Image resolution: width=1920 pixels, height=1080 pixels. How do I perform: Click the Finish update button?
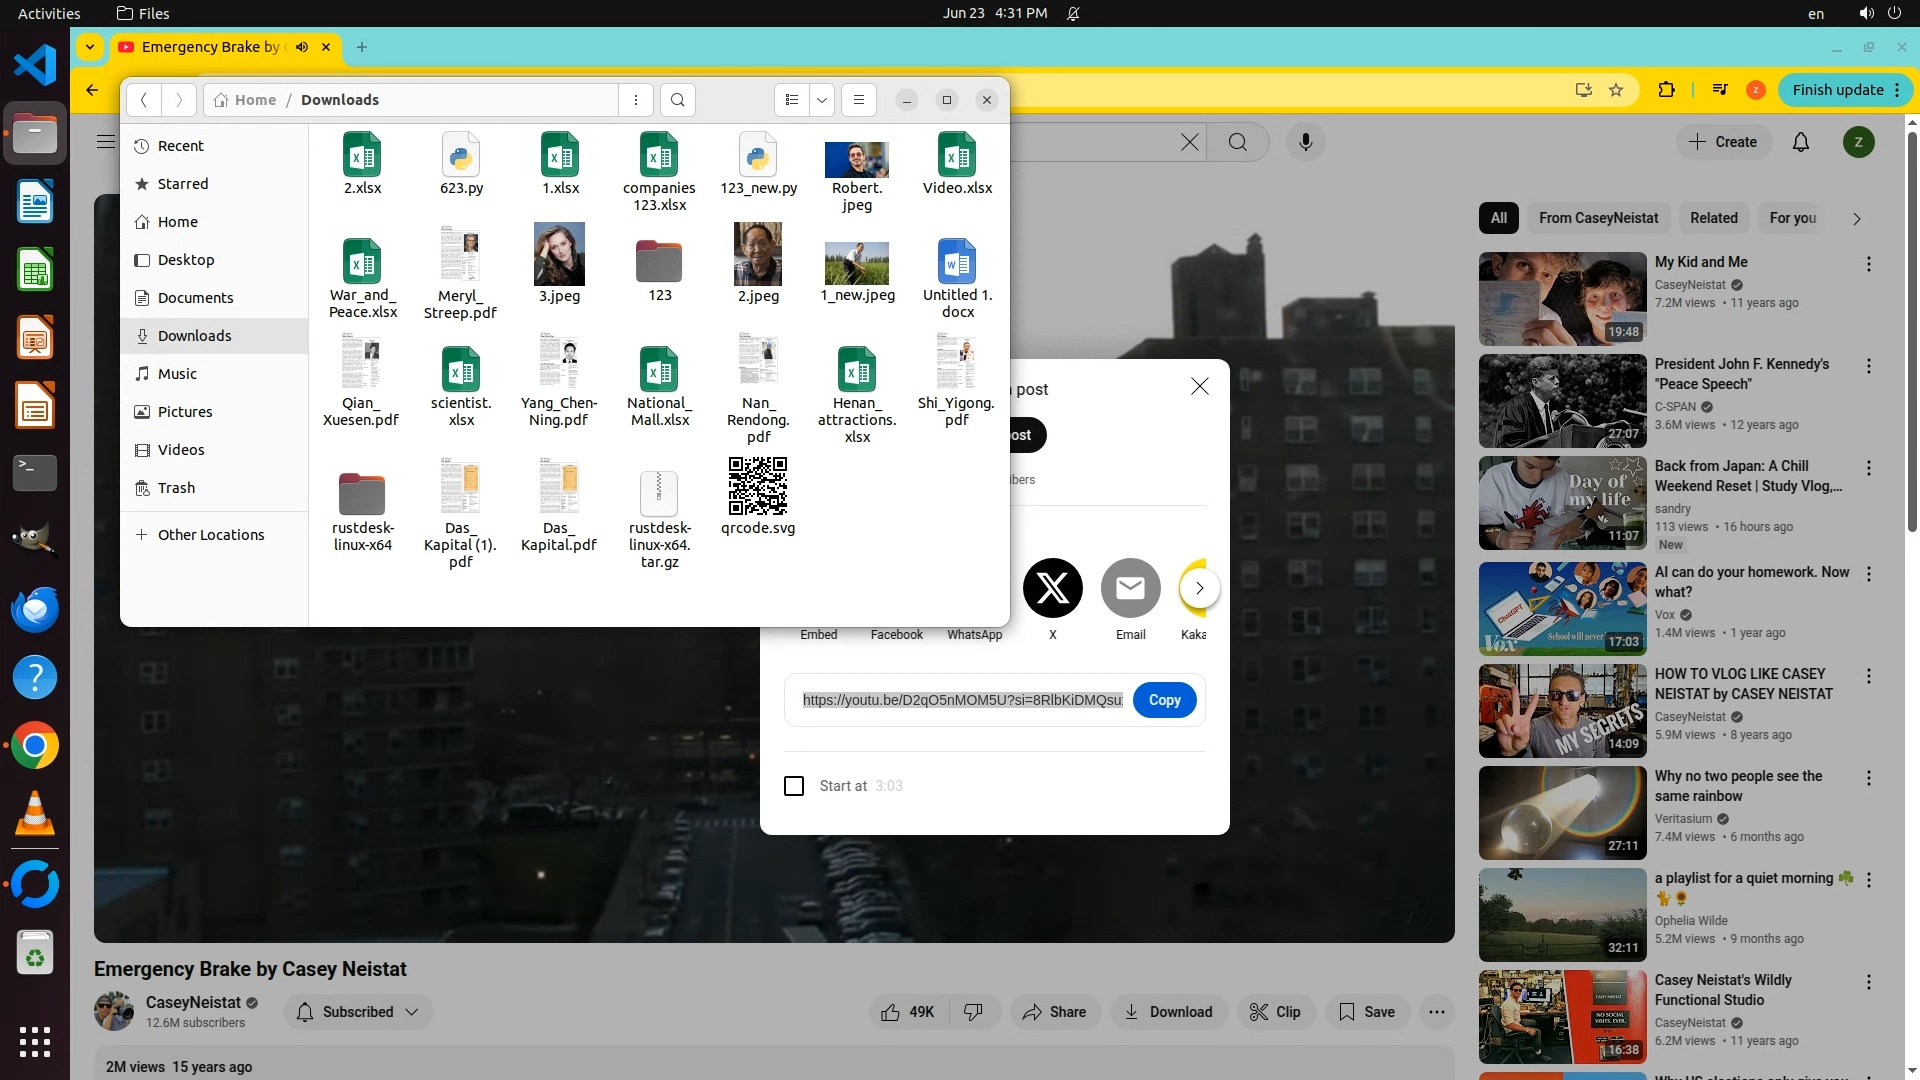[x=1837, y=90]
